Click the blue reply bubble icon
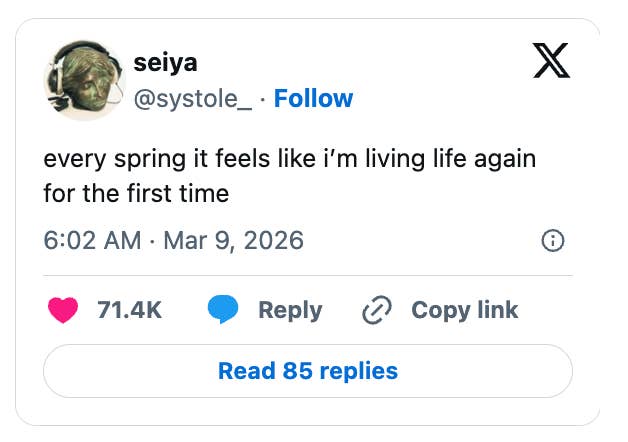 (222, 310)
